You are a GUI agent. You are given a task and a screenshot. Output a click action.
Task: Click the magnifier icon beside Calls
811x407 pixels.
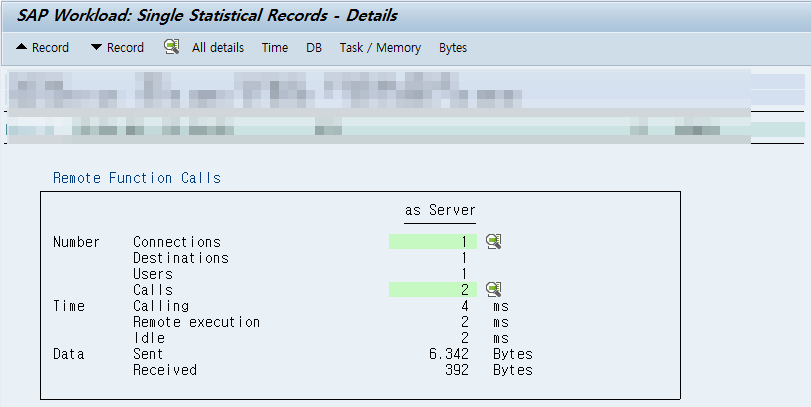coord(493,290)
